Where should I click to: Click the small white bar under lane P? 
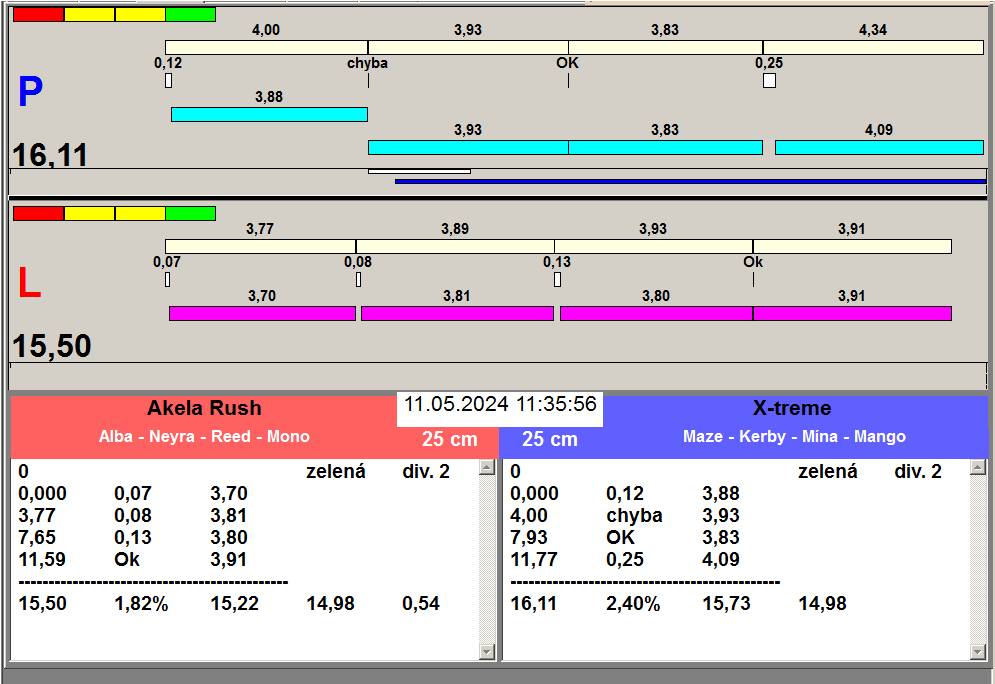point(419,171)
